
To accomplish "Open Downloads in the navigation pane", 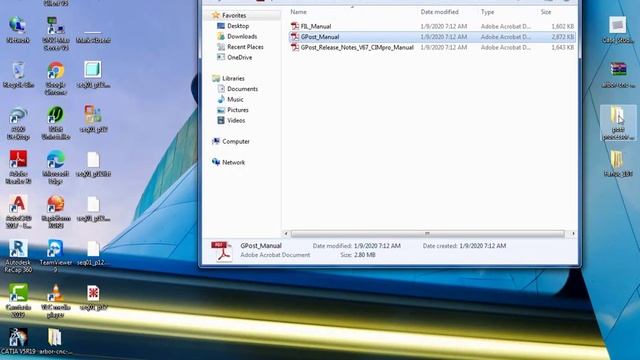I will click(242, 36).
